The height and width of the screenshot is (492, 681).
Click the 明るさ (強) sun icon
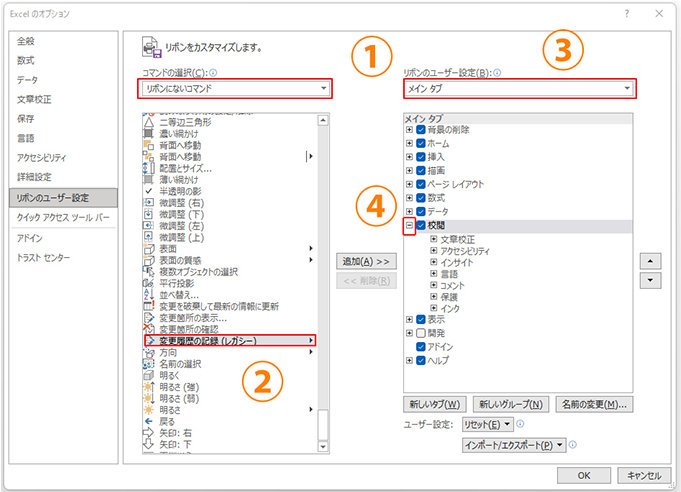pos(149,387)
